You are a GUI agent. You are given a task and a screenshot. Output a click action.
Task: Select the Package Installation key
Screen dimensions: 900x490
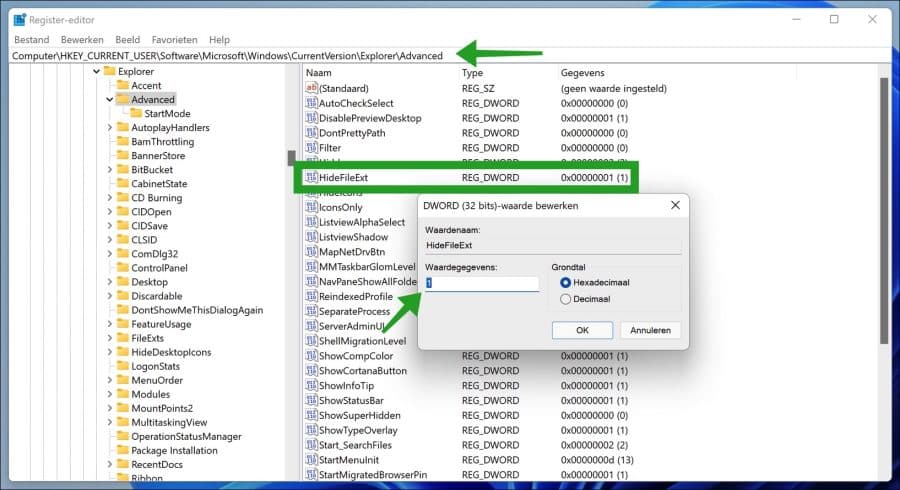[x=174, y=450]
